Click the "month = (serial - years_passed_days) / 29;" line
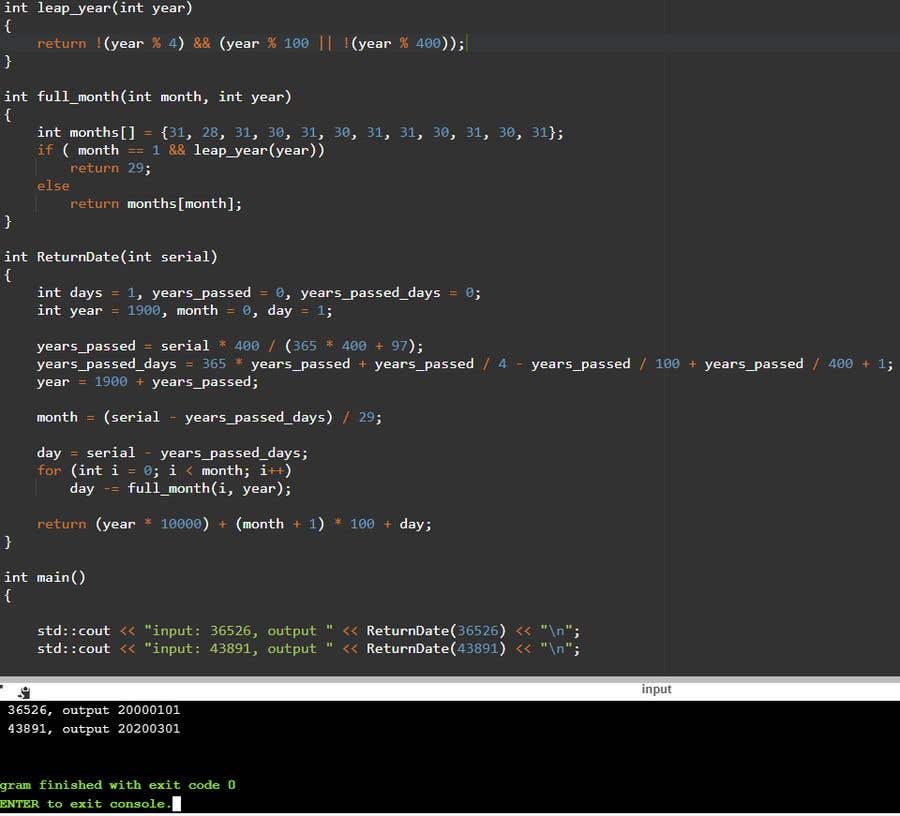 [x=210, y=417]
